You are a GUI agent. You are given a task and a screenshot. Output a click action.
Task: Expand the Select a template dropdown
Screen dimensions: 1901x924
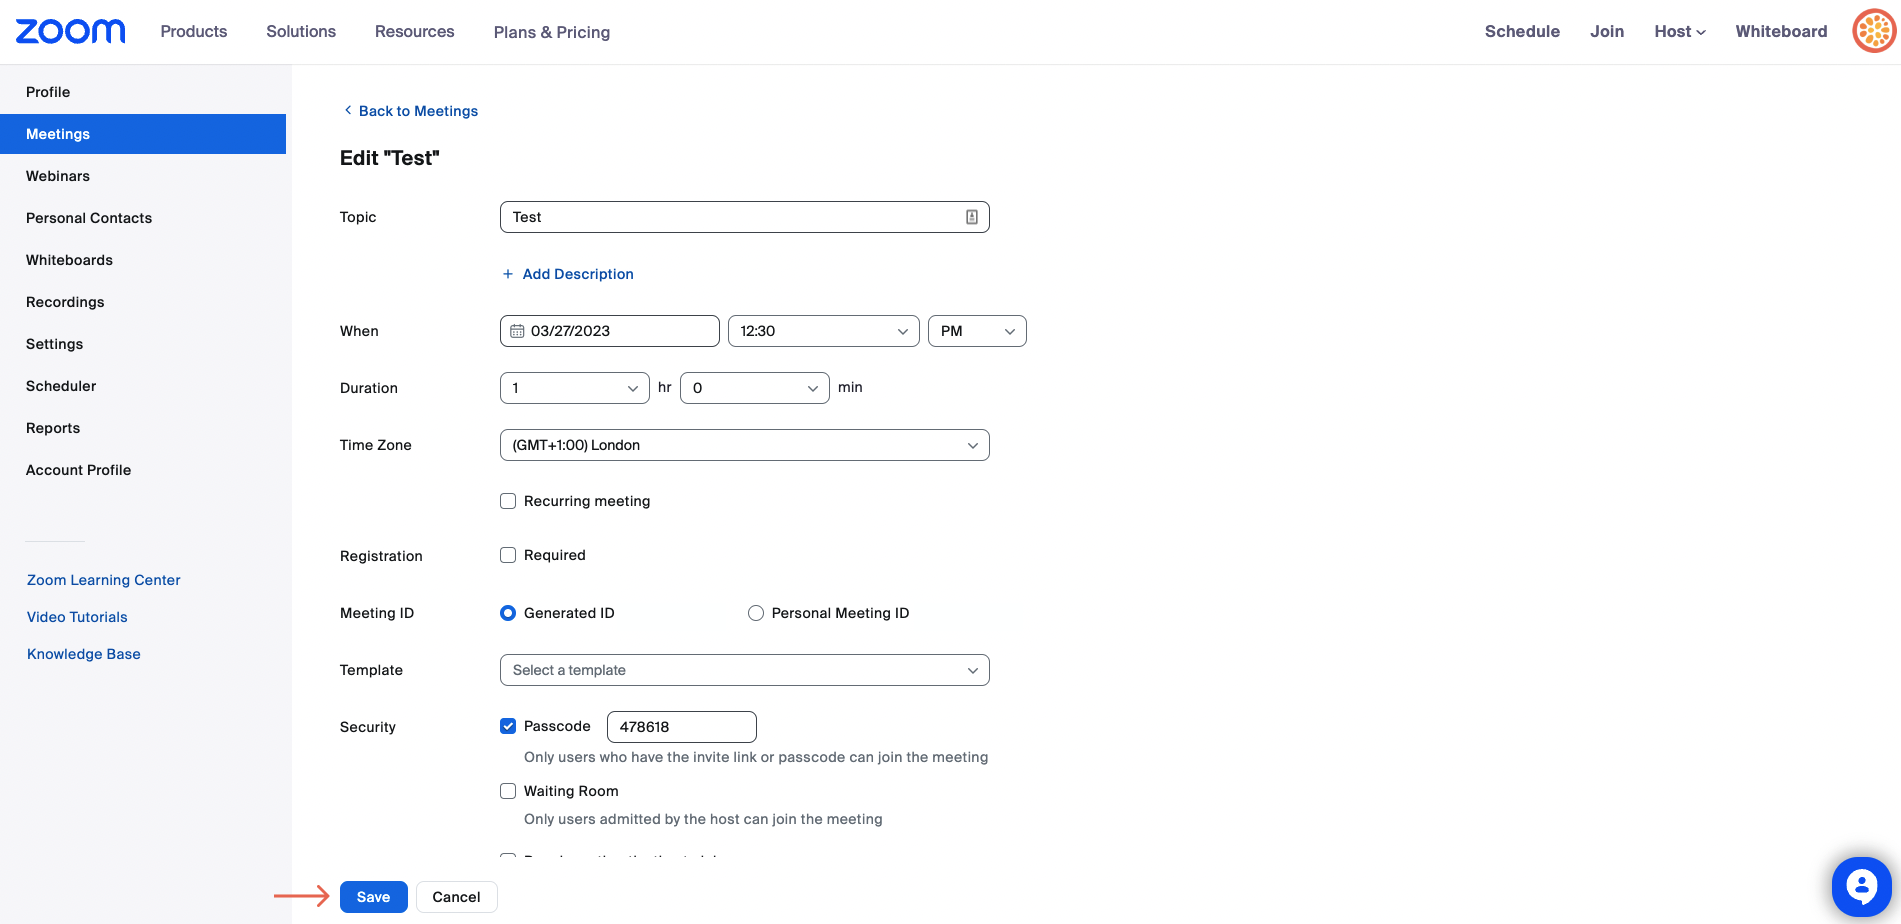(x=744, y=670)
